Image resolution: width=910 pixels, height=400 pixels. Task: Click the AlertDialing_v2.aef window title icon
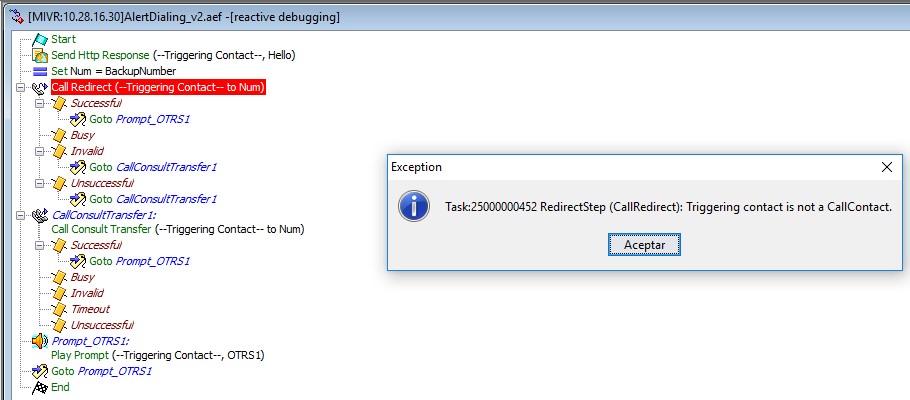[x=17, y=17]
